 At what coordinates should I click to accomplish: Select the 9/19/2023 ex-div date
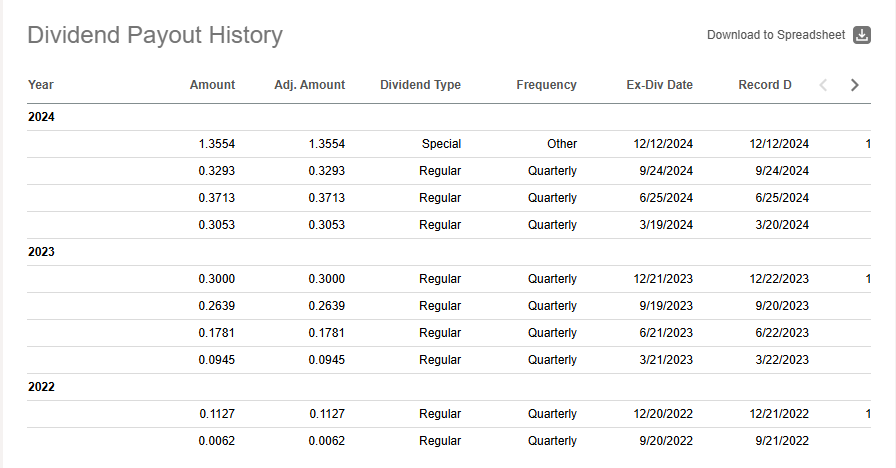[x=666, y=306]
